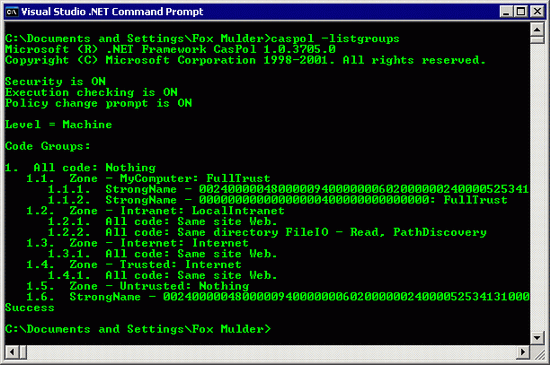
Task: Click the final 'C:\Documents and Settings\Fox Mulder>' prompt
Action: click(138, 329)
